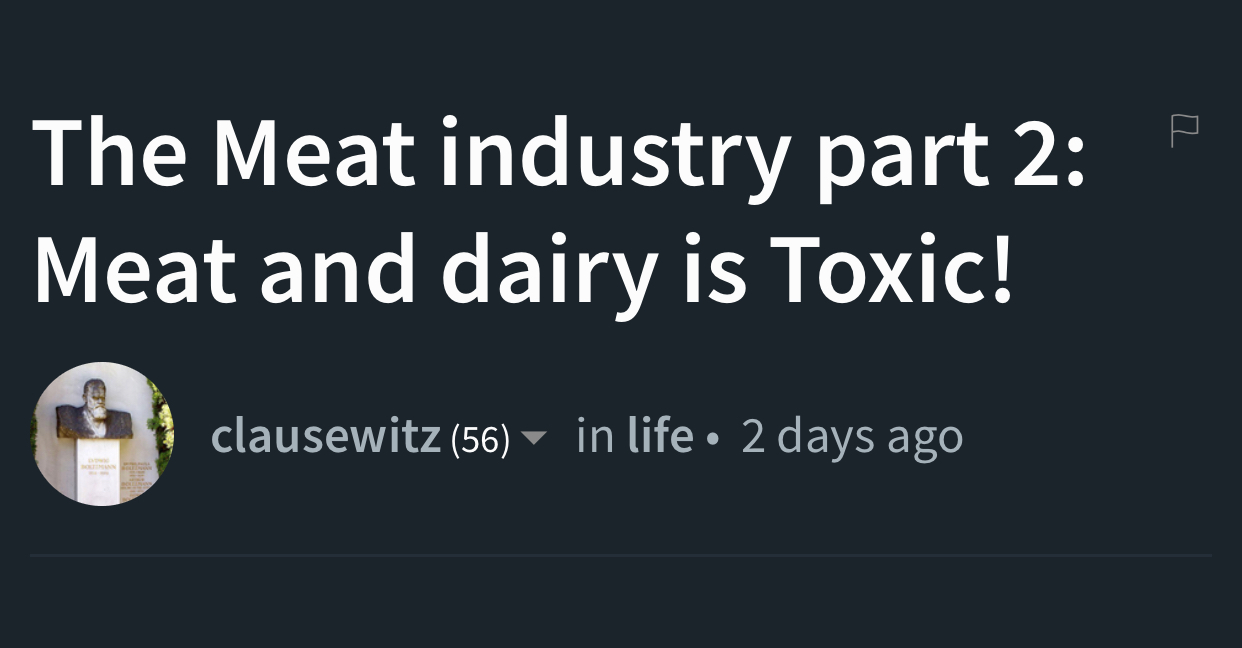Click the word 'Toxic!' in the heading
Image resolution: width=1242 pixels, height=648 pixels.
click(x=893, y=268)
